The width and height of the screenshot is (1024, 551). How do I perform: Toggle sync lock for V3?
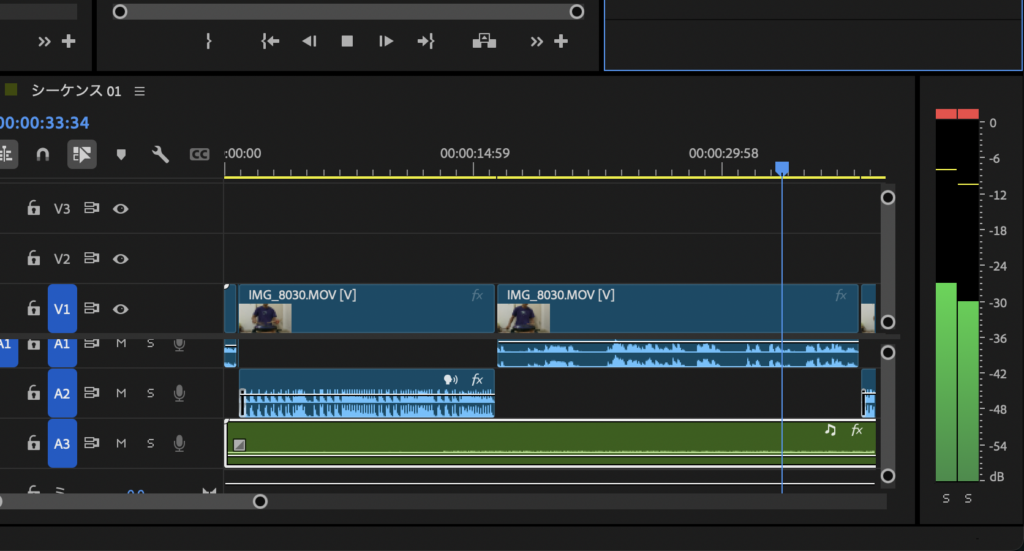pos(91,208)
